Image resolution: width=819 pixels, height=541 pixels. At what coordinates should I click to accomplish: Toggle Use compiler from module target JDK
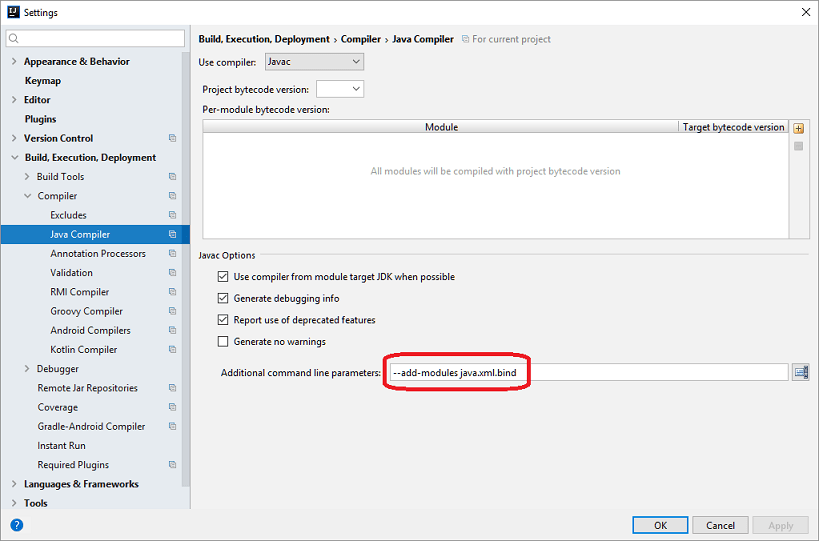pyautogui.click(x=223, y=277)
